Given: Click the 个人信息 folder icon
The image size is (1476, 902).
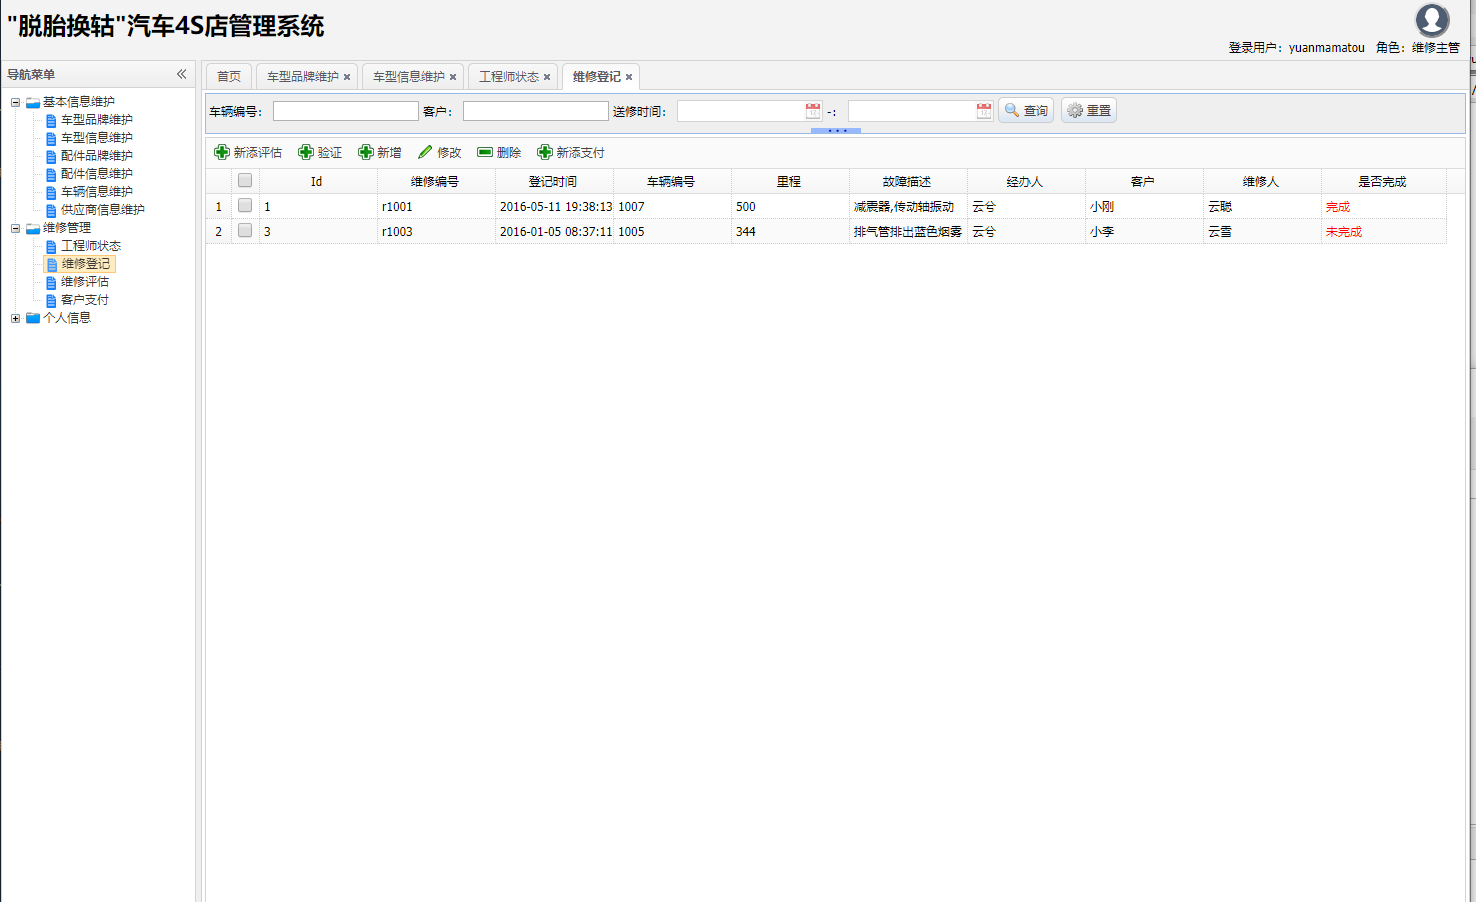Looking at the screenshot, I should point(33,318).
